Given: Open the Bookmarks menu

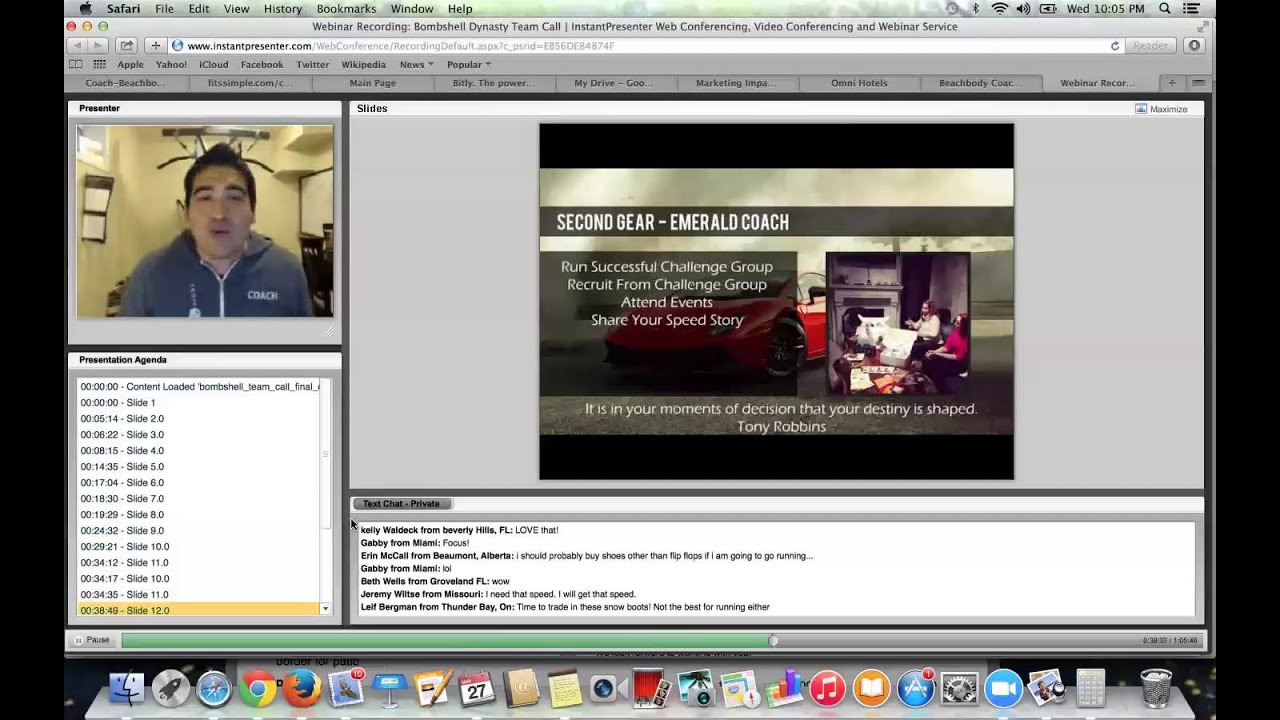Looking at the screenshot, I should [346, 9].
